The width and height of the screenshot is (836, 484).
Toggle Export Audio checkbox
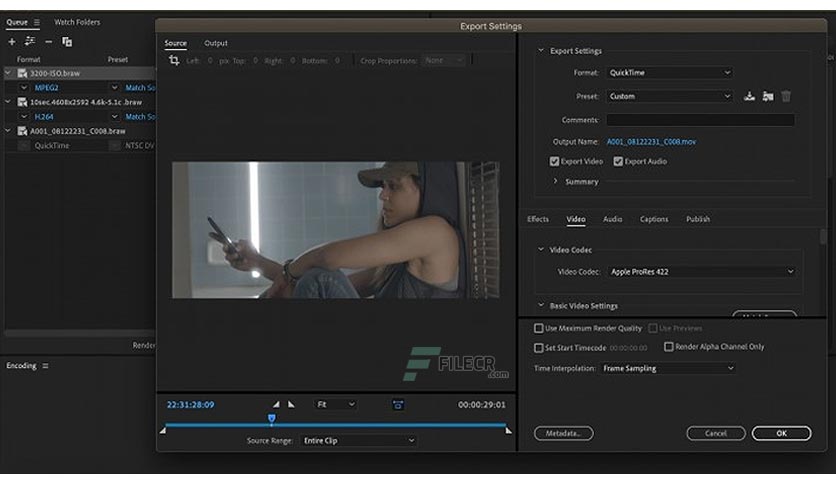(x=618, y=162)
